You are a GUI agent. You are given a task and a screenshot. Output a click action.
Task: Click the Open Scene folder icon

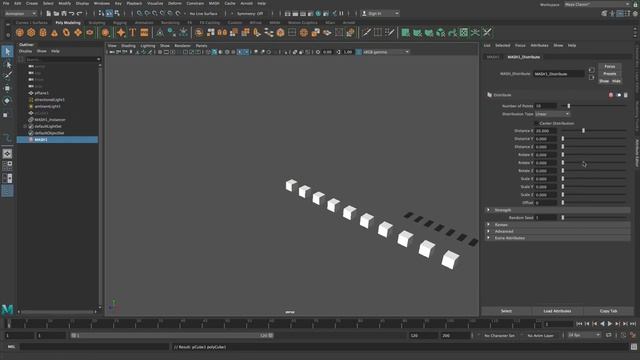pos(56,13)
